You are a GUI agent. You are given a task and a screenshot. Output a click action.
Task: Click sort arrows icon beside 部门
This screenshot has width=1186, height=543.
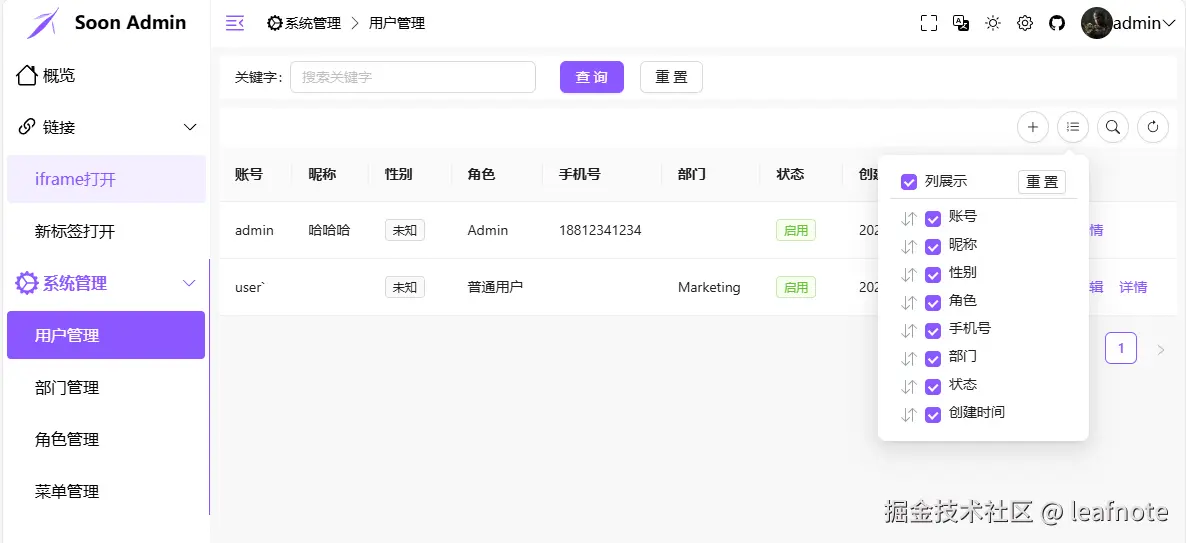(908, 358)
